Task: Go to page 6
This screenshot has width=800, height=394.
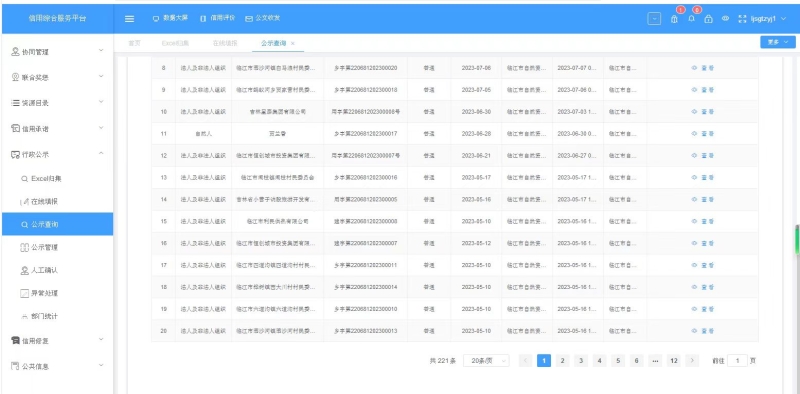Action: point(636,361)
